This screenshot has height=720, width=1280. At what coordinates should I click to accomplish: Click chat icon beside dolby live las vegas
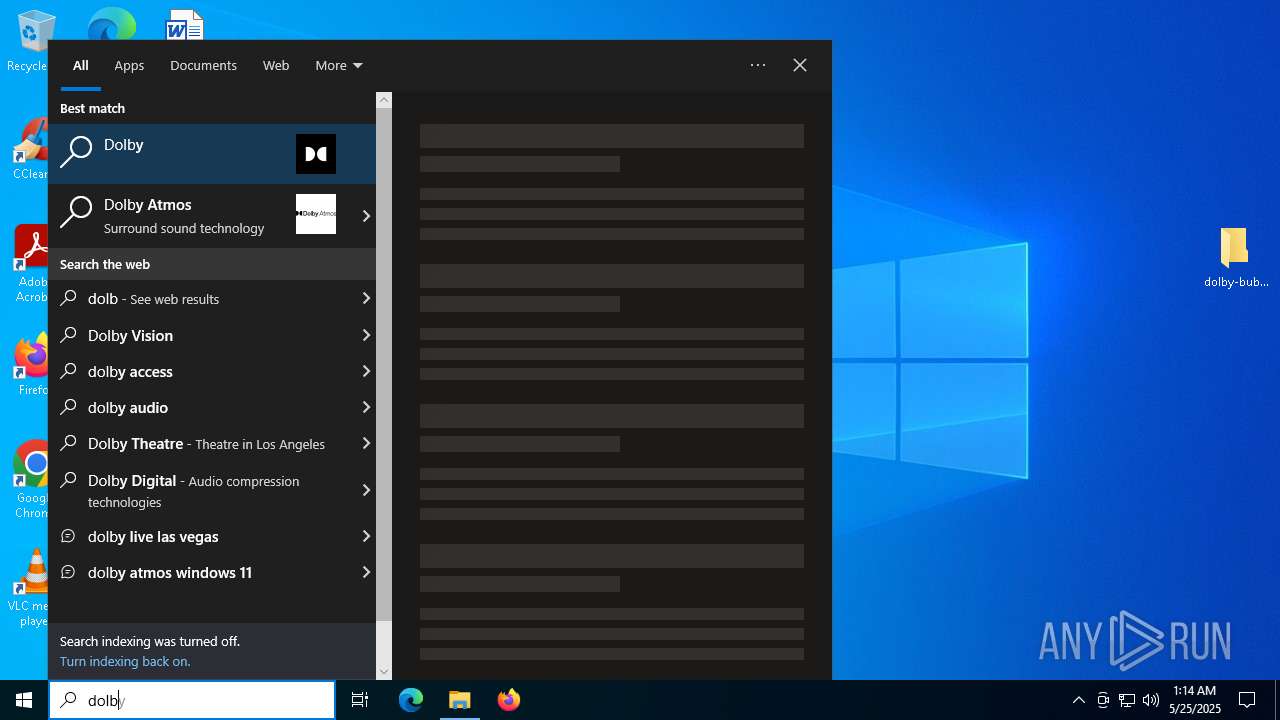coord(68,536)
